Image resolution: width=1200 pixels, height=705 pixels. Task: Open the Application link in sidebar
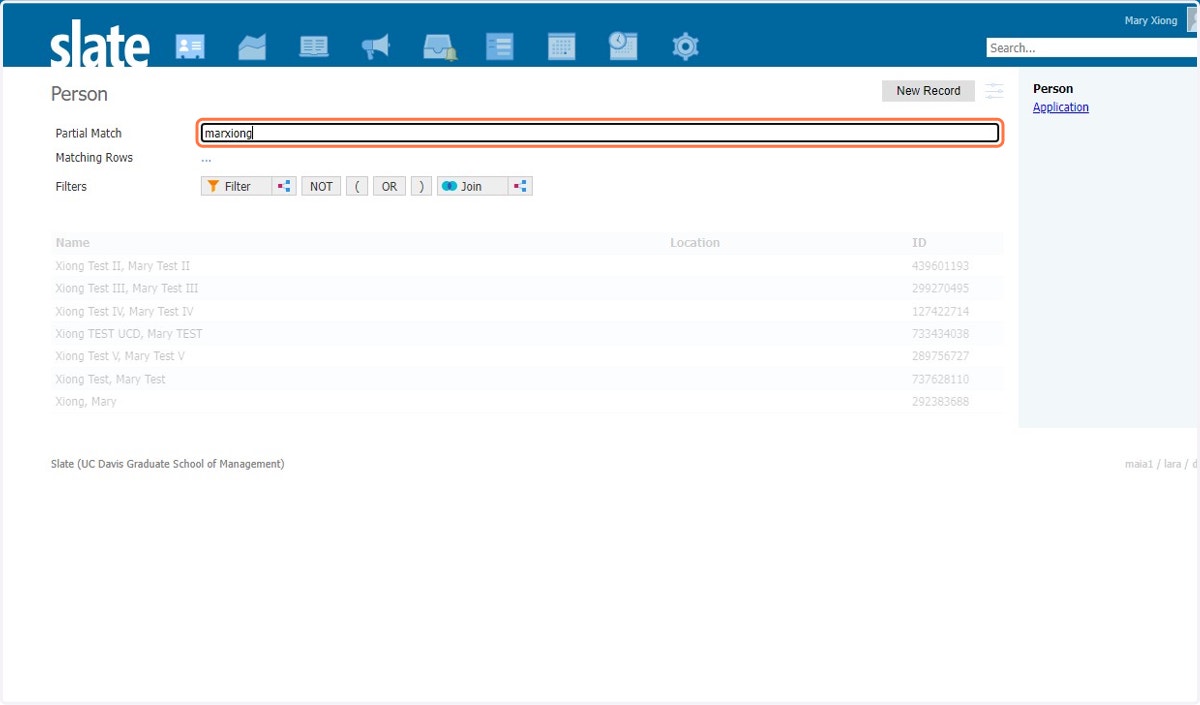point(1061,107)
